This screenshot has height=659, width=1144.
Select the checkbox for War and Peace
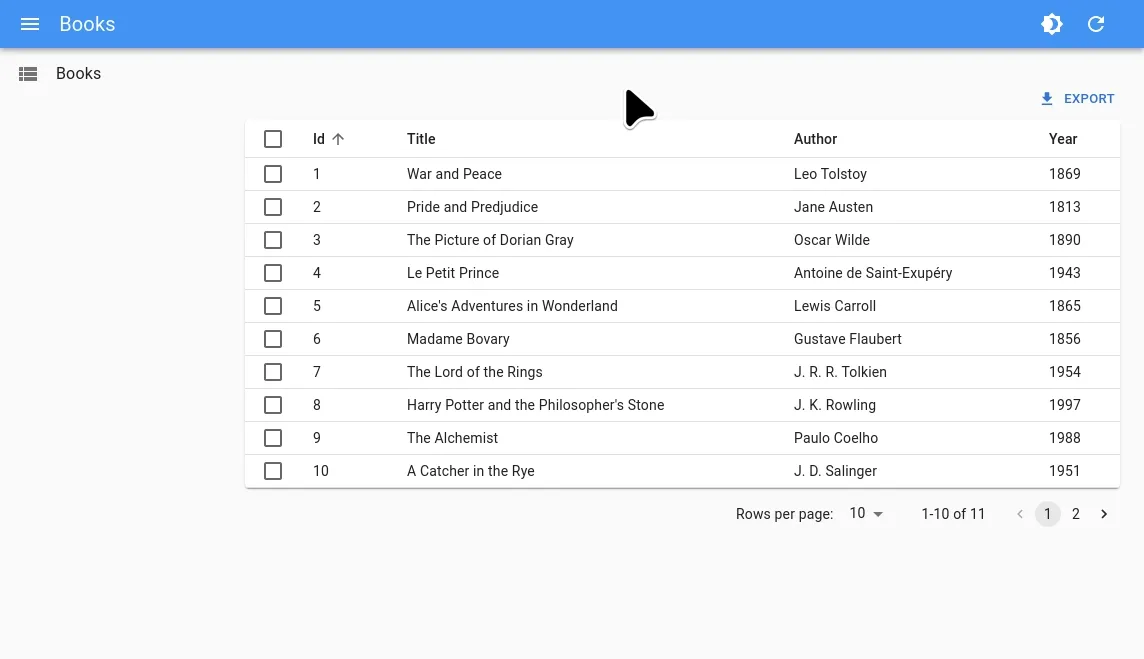tap(273, 174)
